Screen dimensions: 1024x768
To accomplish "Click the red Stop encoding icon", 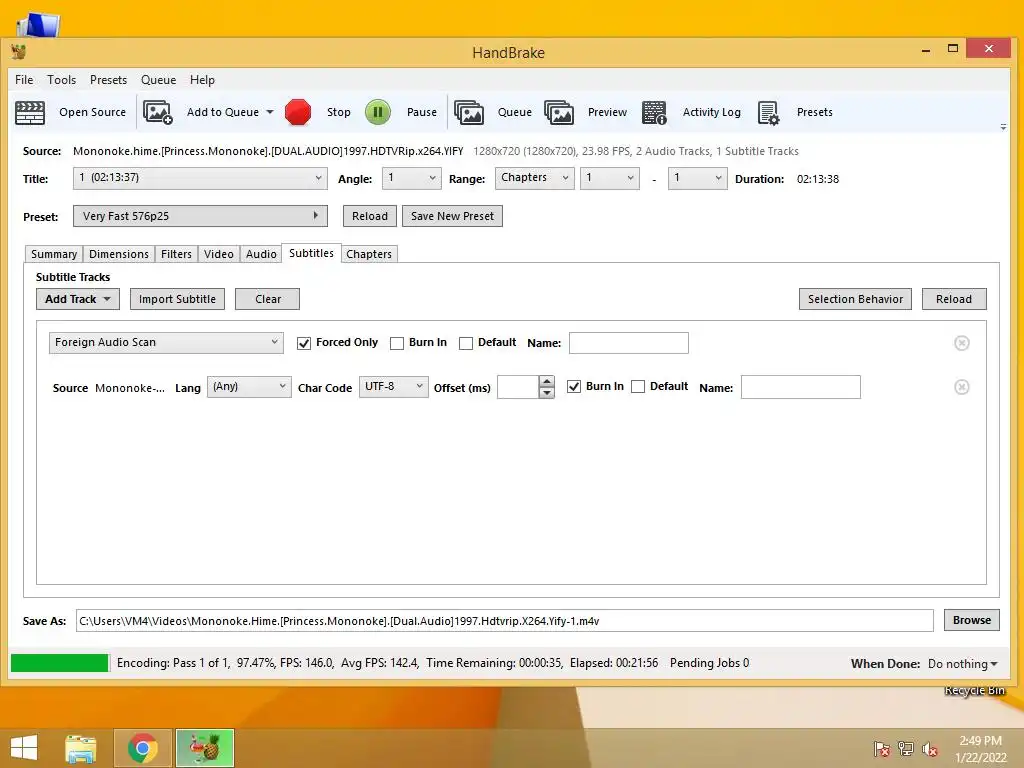I will (x=298, y=112).
